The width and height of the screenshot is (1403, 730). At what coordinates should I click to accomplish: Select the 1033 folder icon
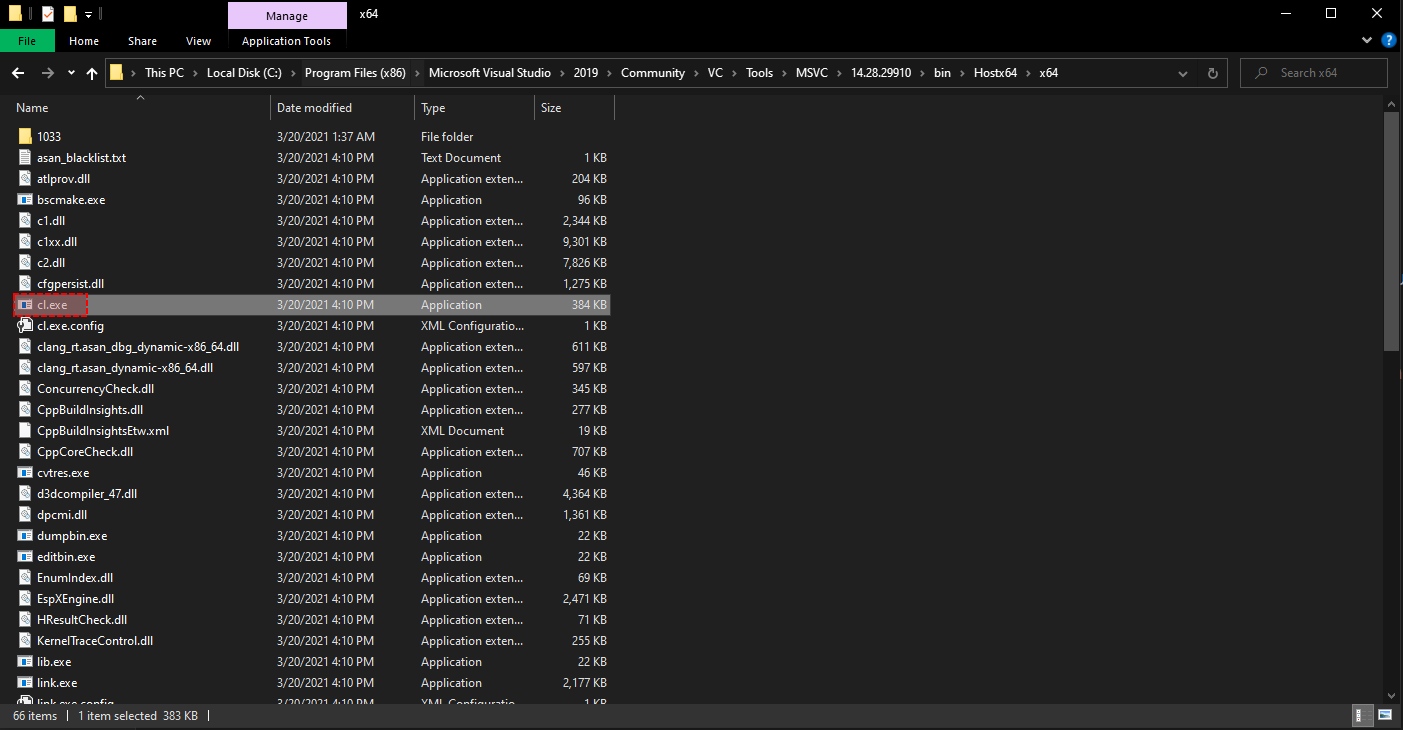coord(26,137)
